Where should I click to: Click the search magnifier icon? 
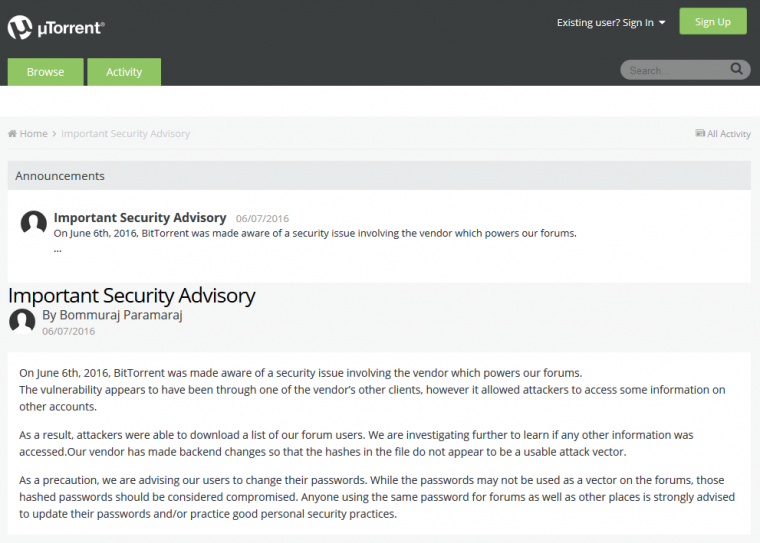pyautogui.click(x=736, y=69)
